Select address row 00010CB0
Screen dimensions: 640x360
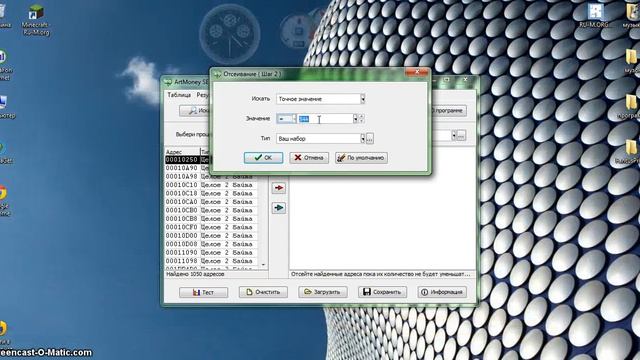tap(211, 210)
